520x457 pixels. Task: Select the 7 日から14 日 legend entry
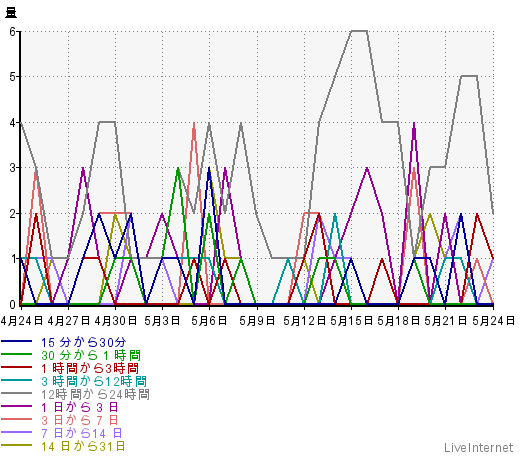tap(82, 433)
